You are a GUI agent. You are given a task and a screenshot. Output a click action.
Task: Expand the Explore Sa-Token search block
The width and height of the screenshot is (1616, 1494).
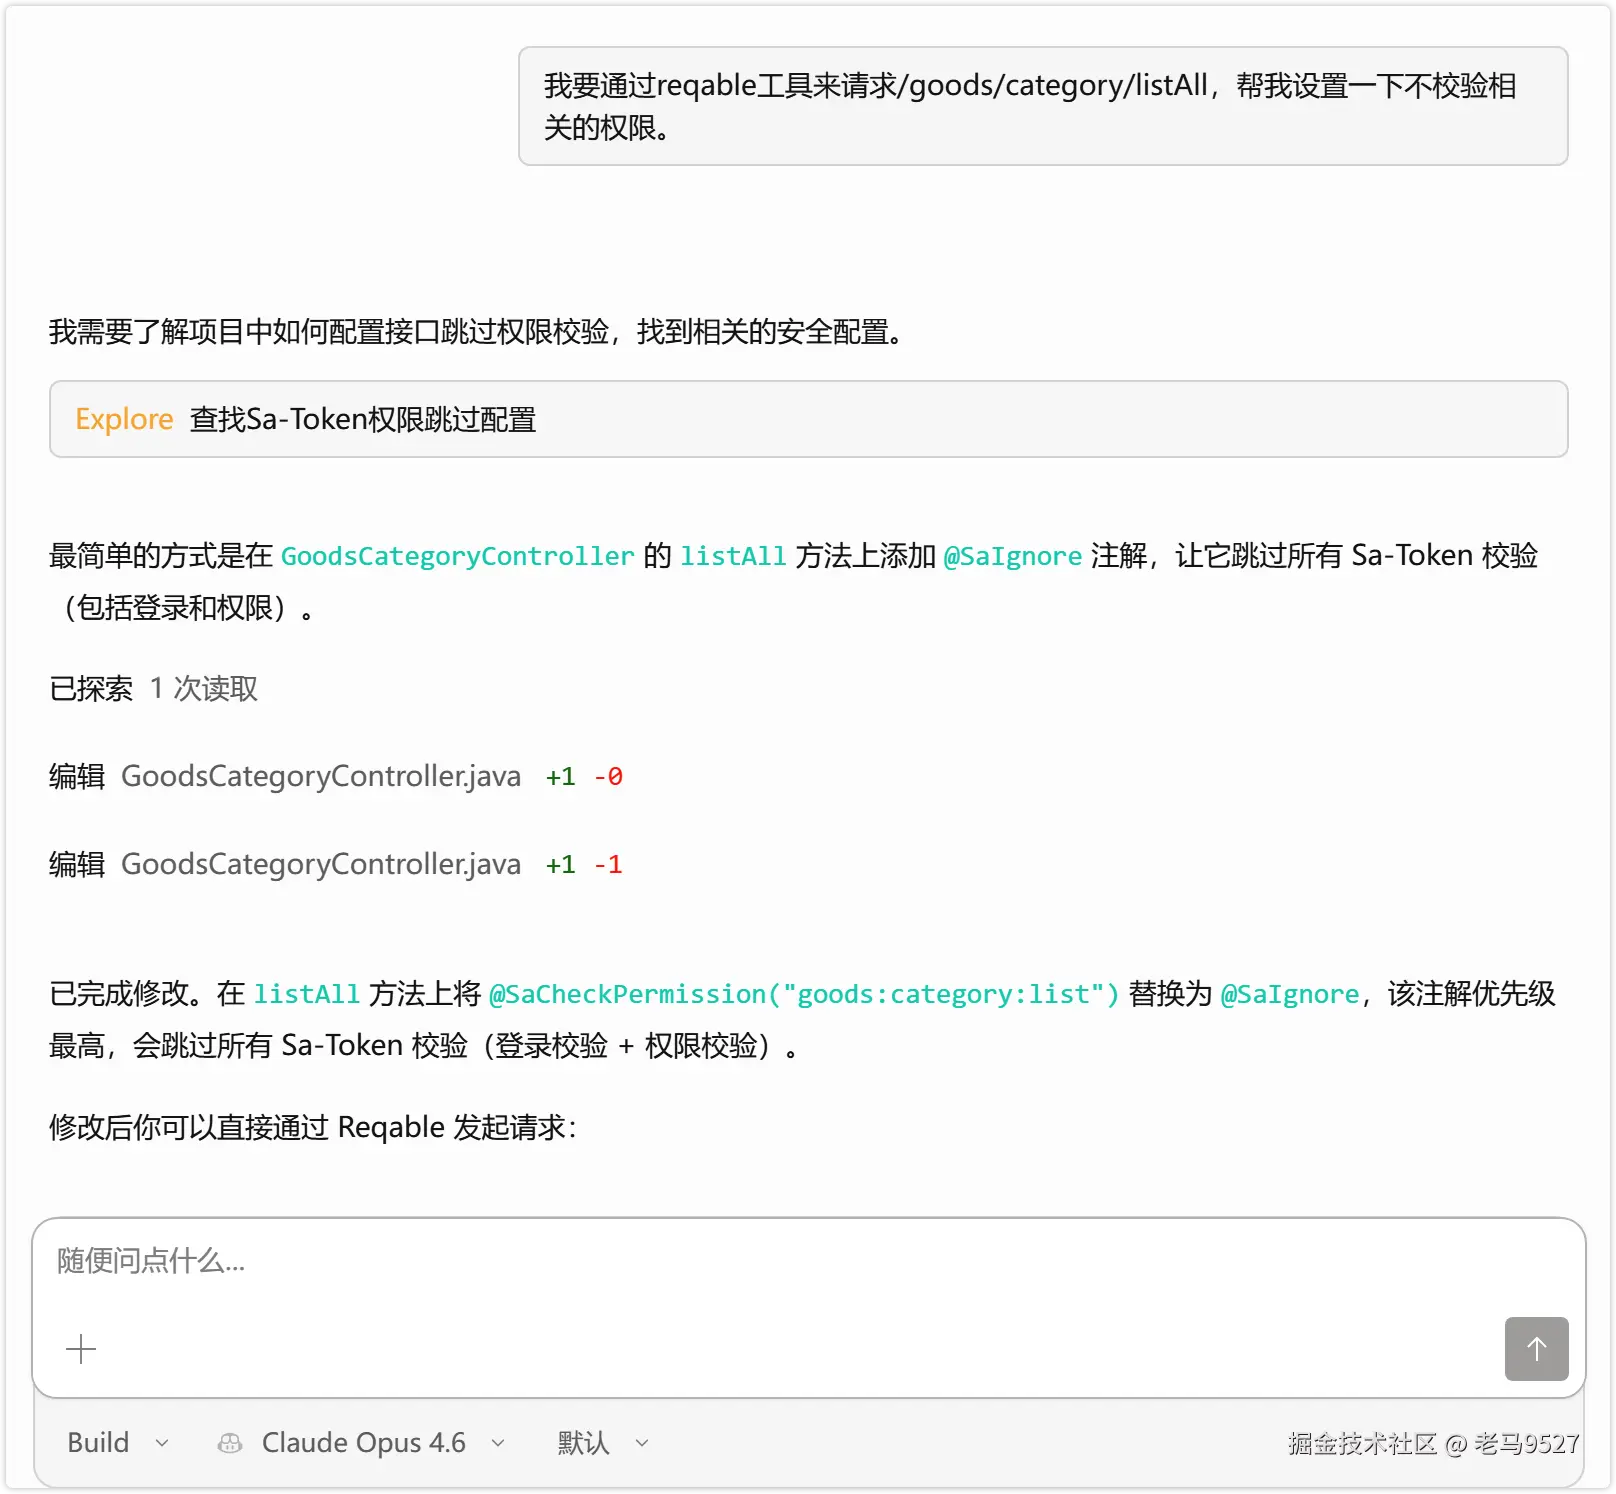(808, 419)
